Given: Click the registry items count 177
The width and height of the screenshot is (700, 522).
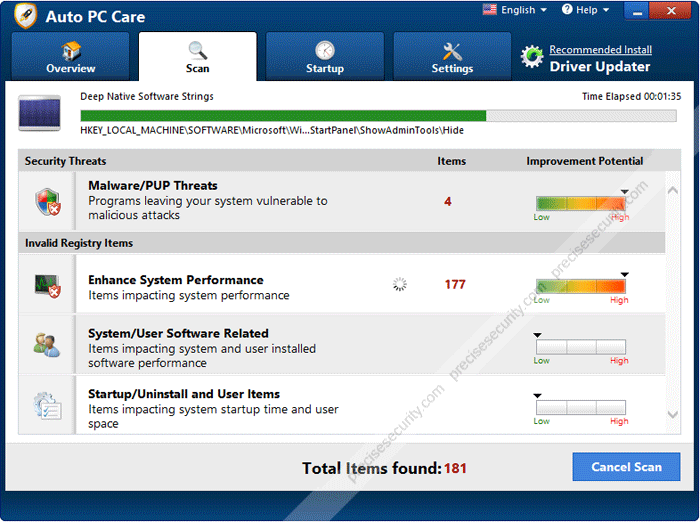Looking at the screenshot, I should [x=455, y=284].
